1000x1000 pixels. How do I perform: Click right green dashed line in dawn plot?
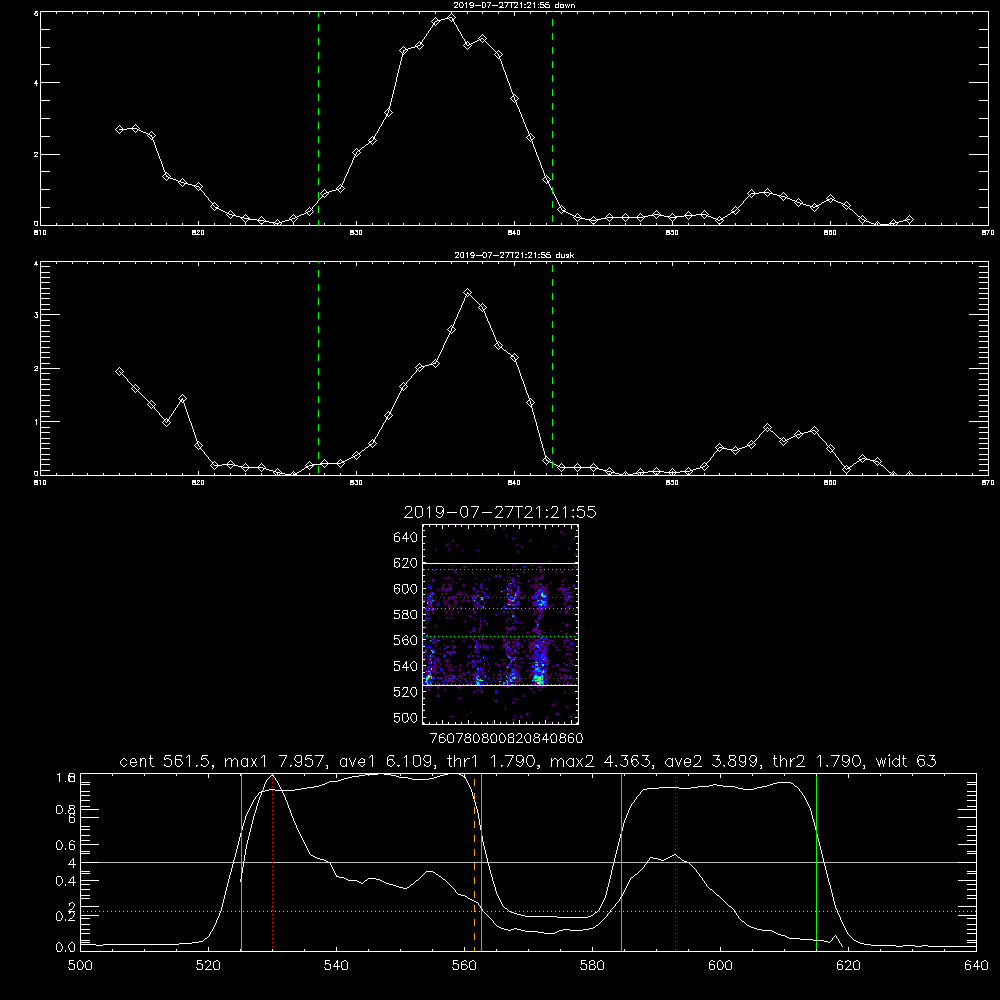tap(552, 121)
